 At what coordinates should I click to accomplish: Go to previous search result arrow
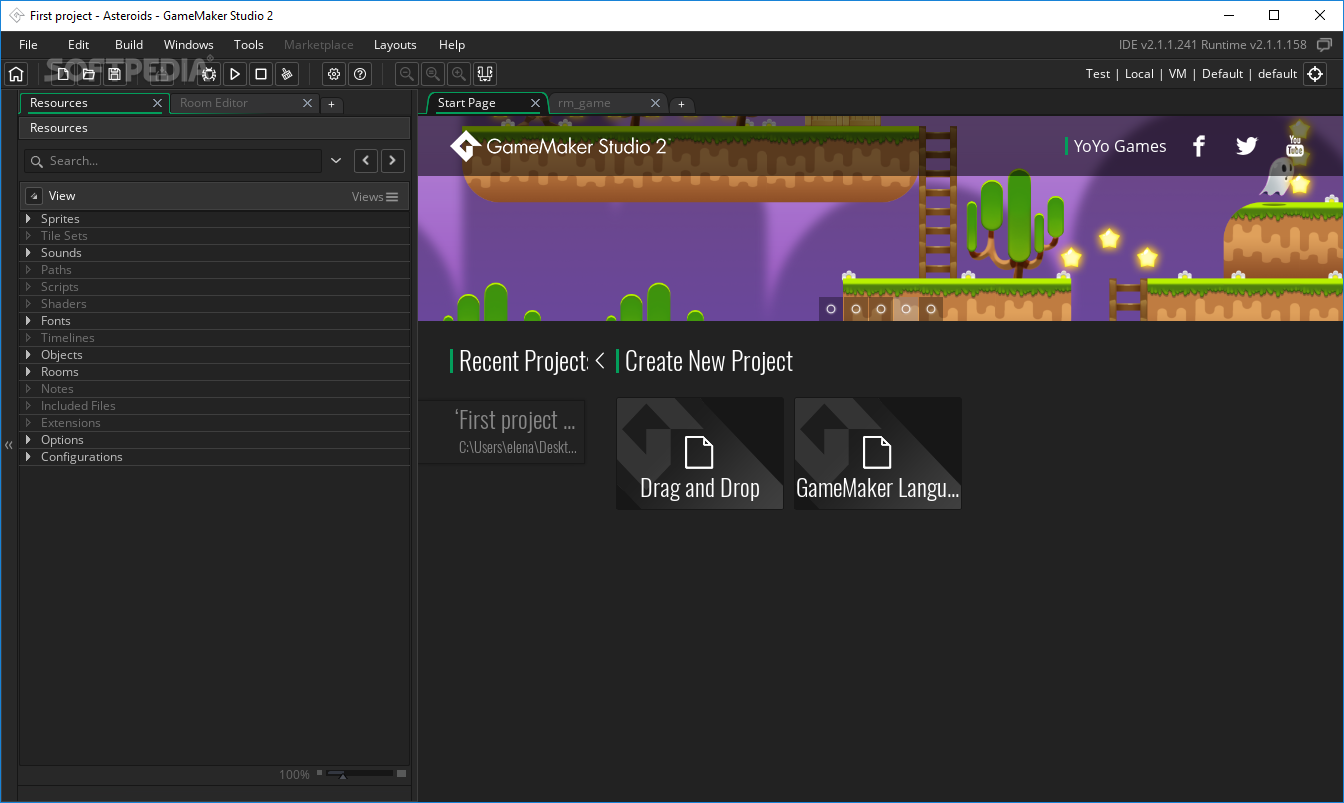click(366, 161)
